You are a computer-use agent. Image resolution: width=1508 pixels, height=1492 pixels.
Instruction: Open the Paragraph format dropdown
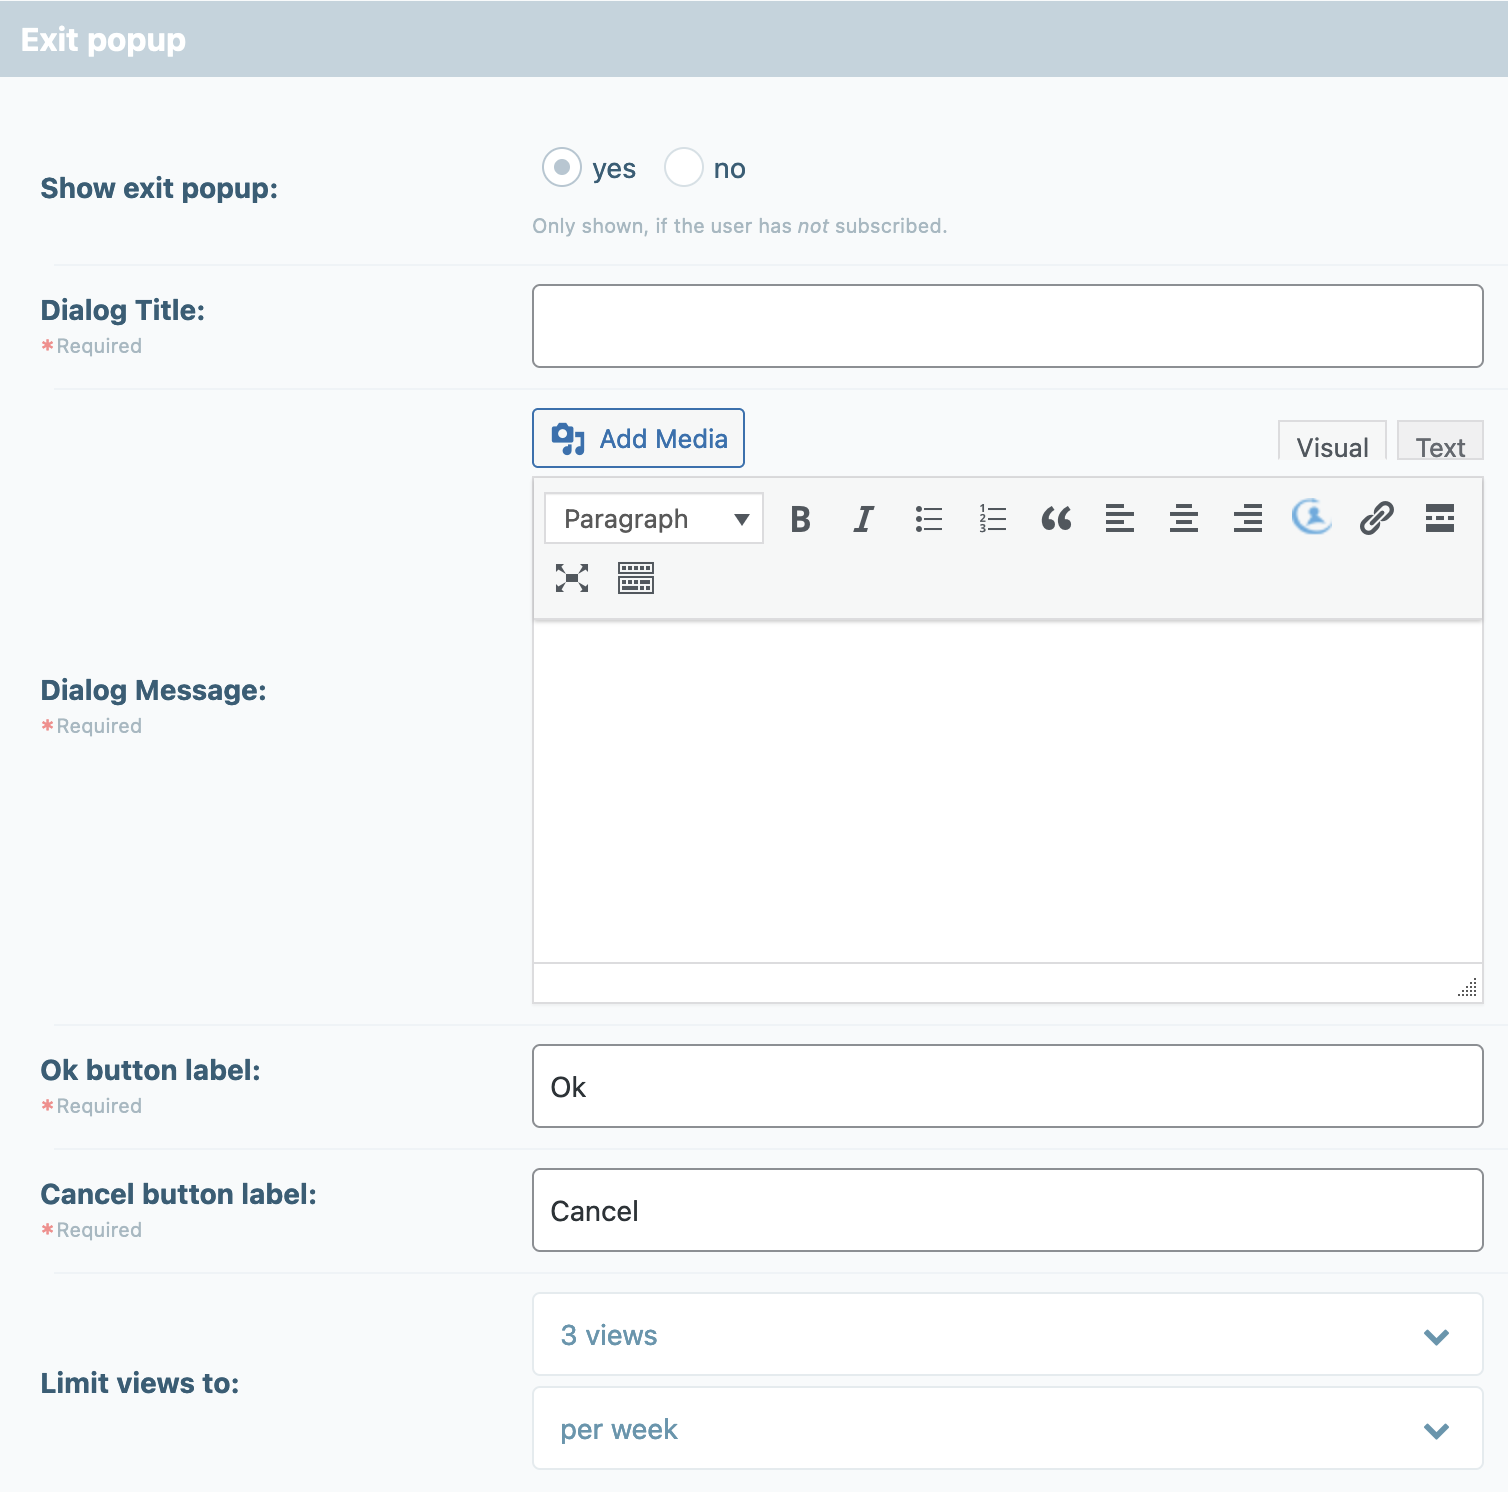point(654,518)
